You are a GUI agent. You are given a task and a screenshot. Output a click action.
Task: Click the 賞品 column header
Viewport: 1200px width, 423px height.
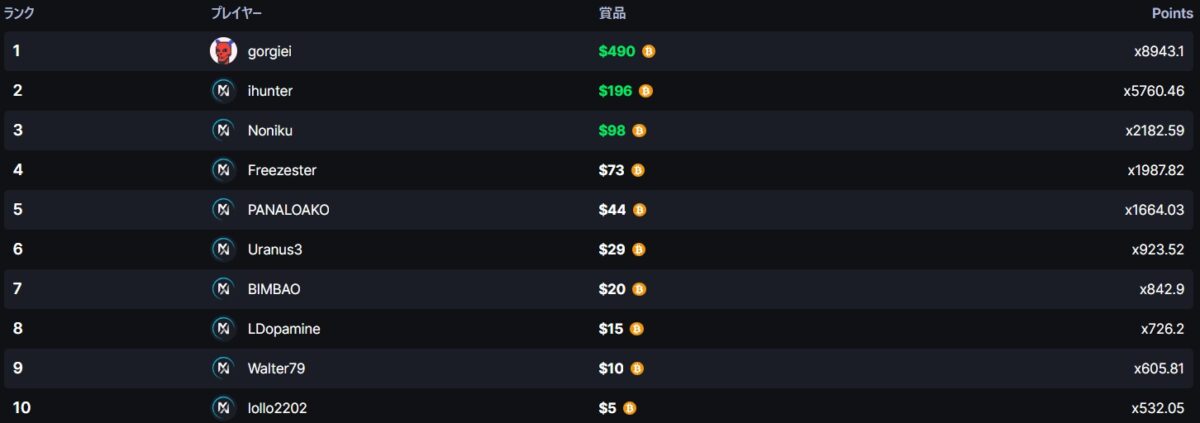(612, 13)
